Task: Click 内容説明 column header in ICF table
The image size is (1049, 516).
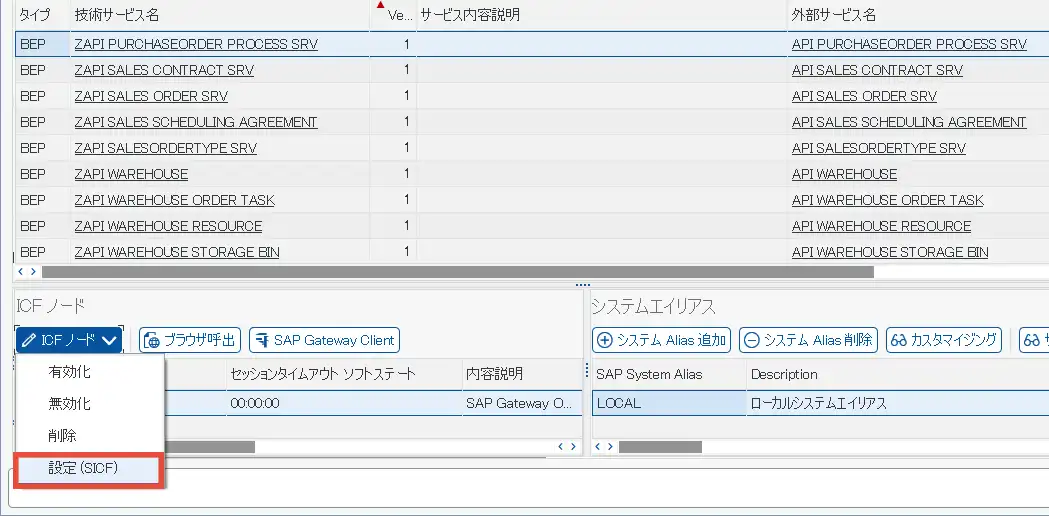Action: point(522,374)
